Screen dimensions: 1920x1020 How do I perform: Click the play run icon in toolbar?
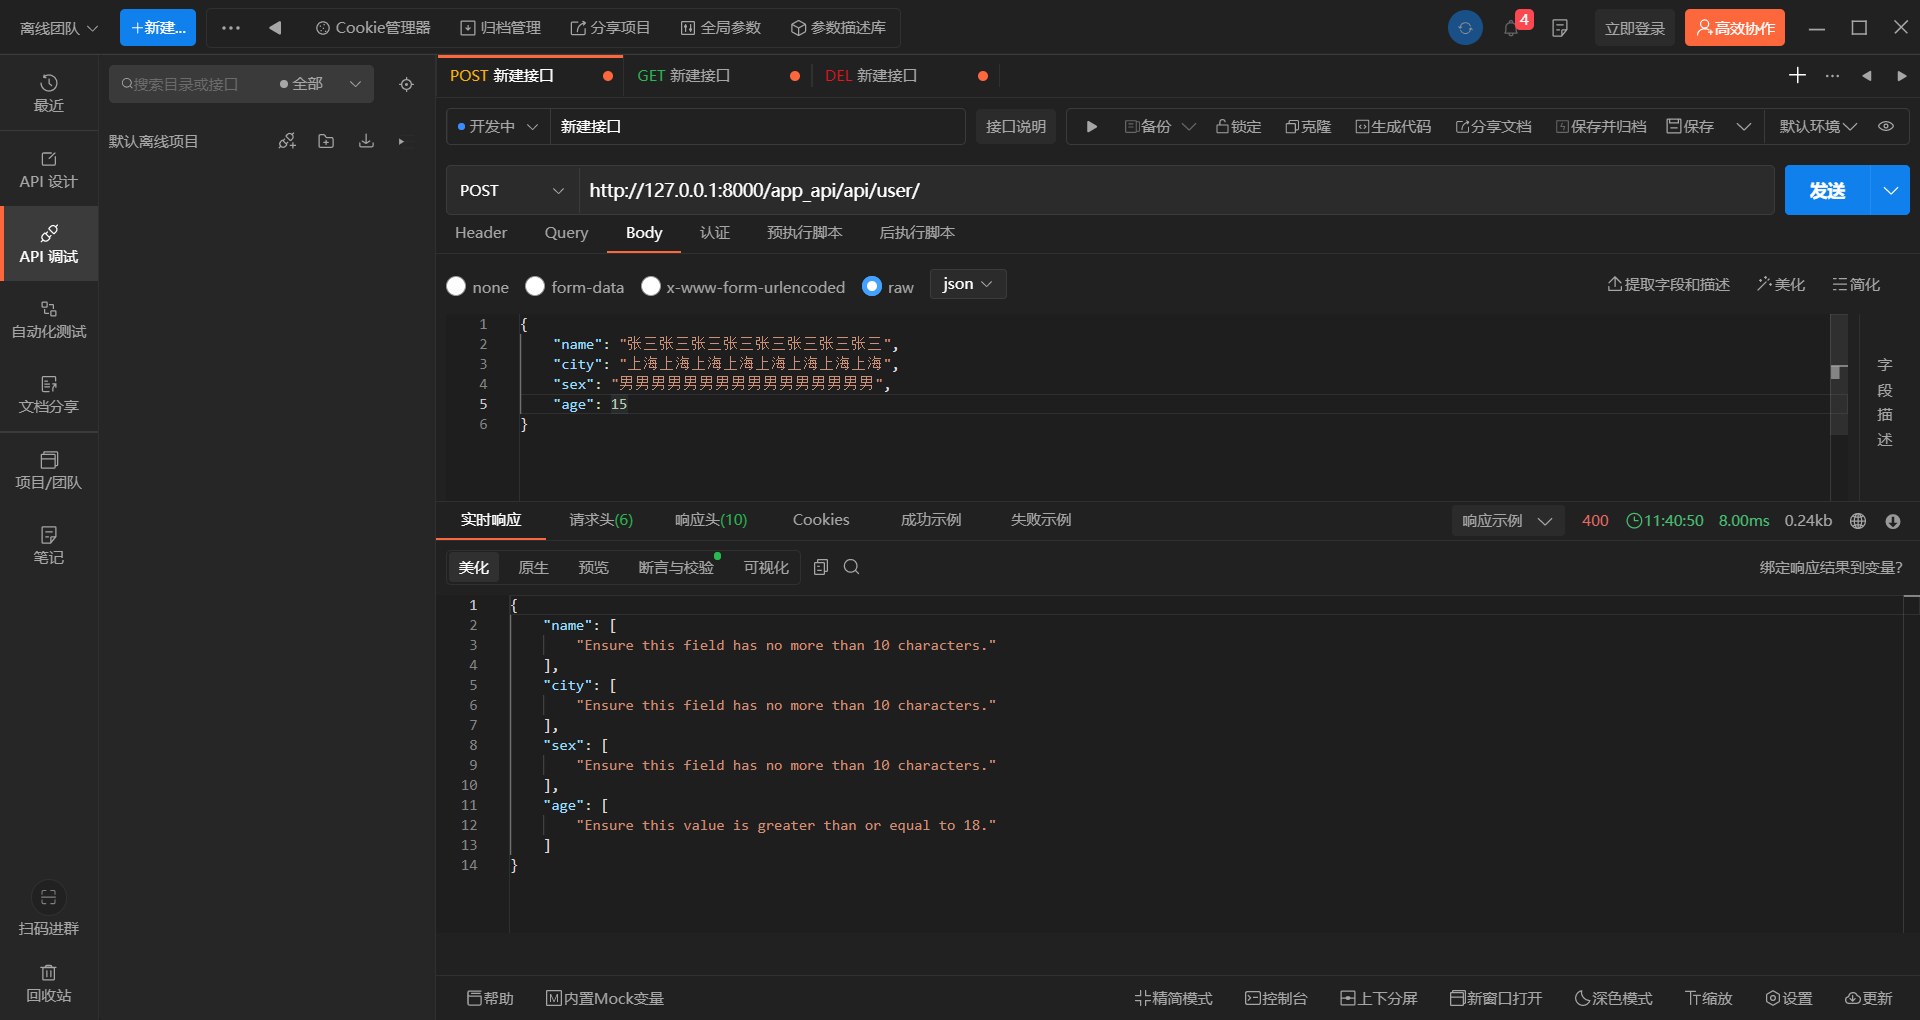(x=1091, y=126)
